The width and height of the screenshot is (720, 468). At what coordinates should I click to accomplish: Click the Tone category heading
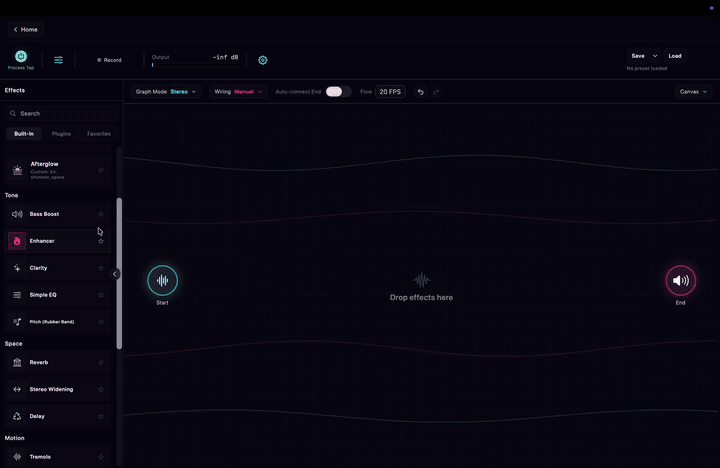(11, 195)
